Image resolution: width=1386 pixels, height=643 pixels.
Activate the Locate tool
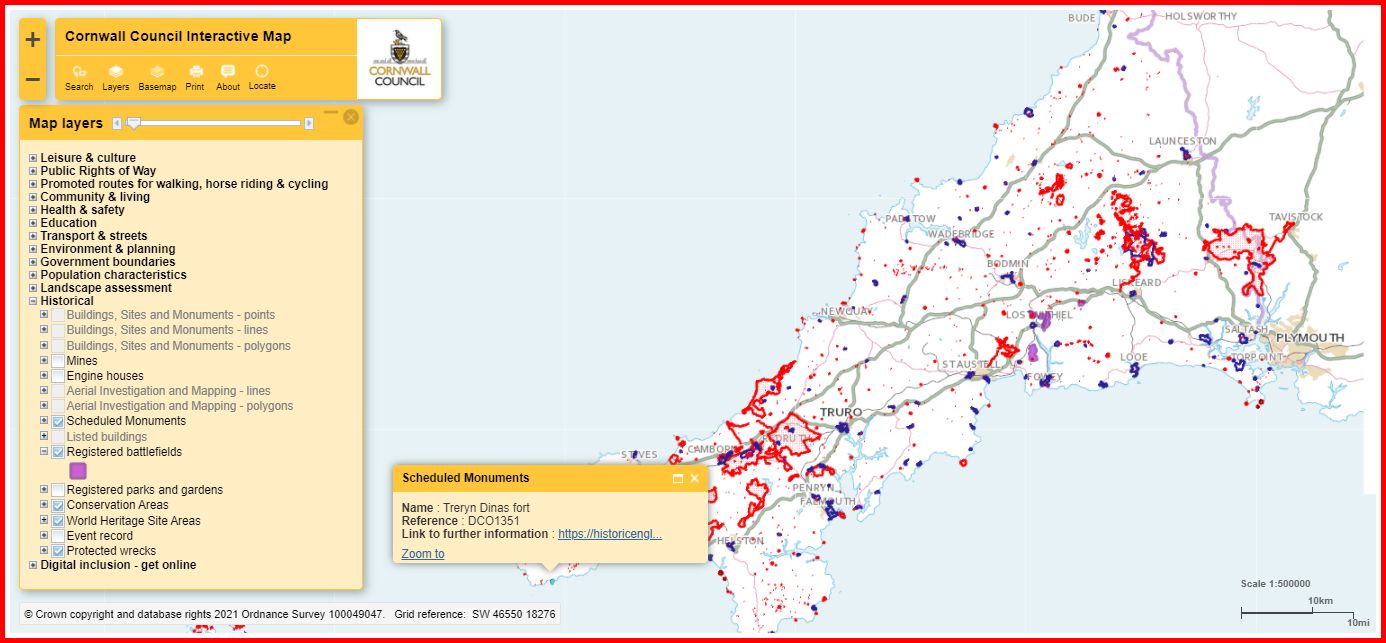coord(262,73)
